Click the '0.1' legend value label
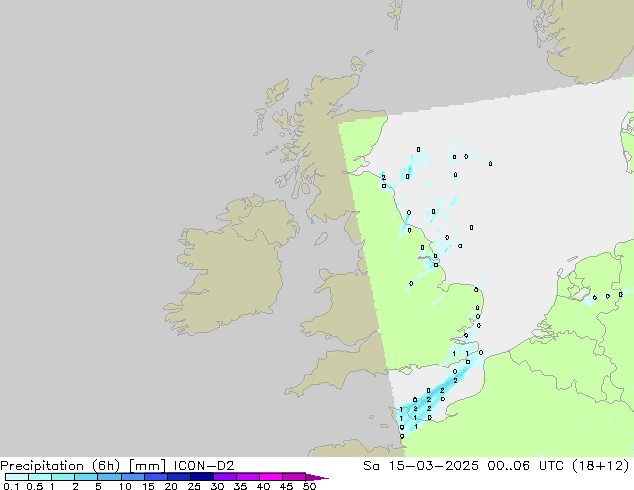Image resolution: width=634 pixels, height=490 pixels. 11,486
